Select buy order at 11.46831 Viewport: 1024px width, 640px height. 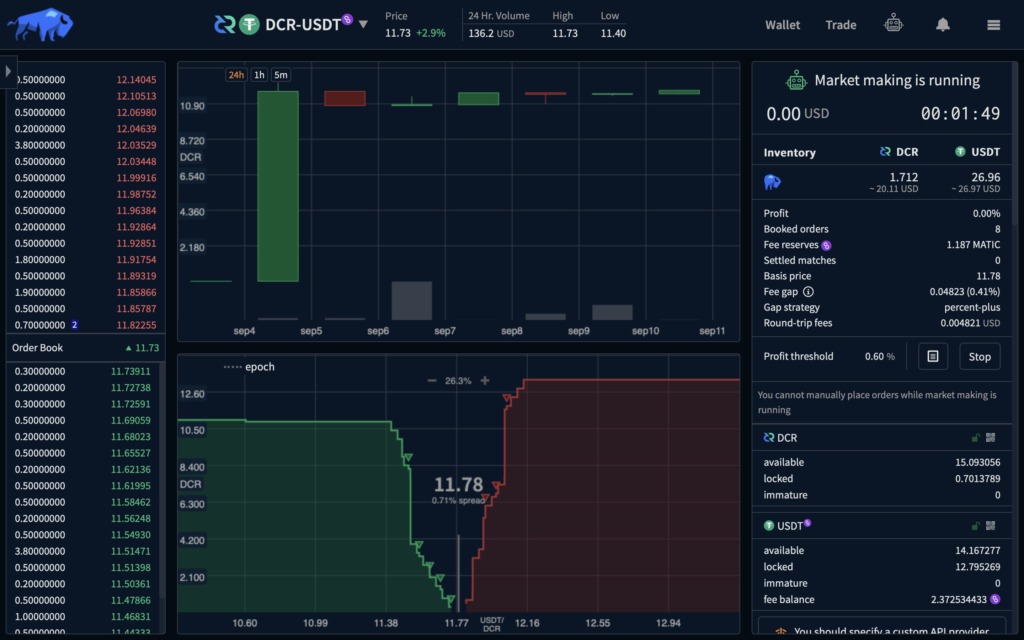tap(85, 616)
